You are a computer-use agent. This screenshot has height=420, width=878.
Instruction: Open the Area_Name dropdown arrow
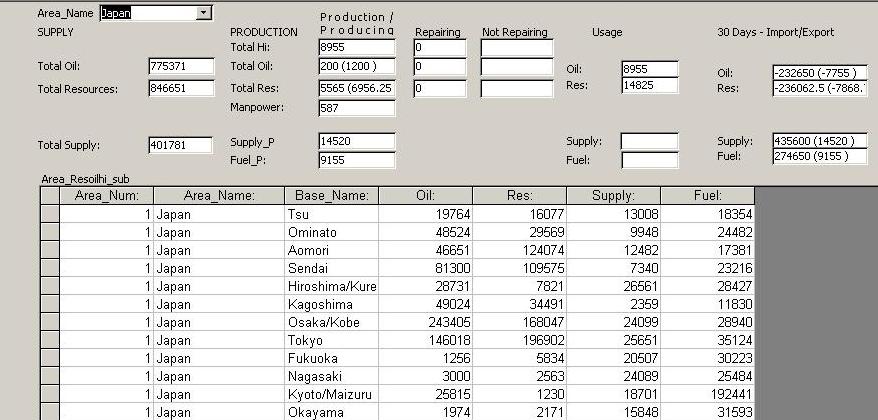point(204,13)
